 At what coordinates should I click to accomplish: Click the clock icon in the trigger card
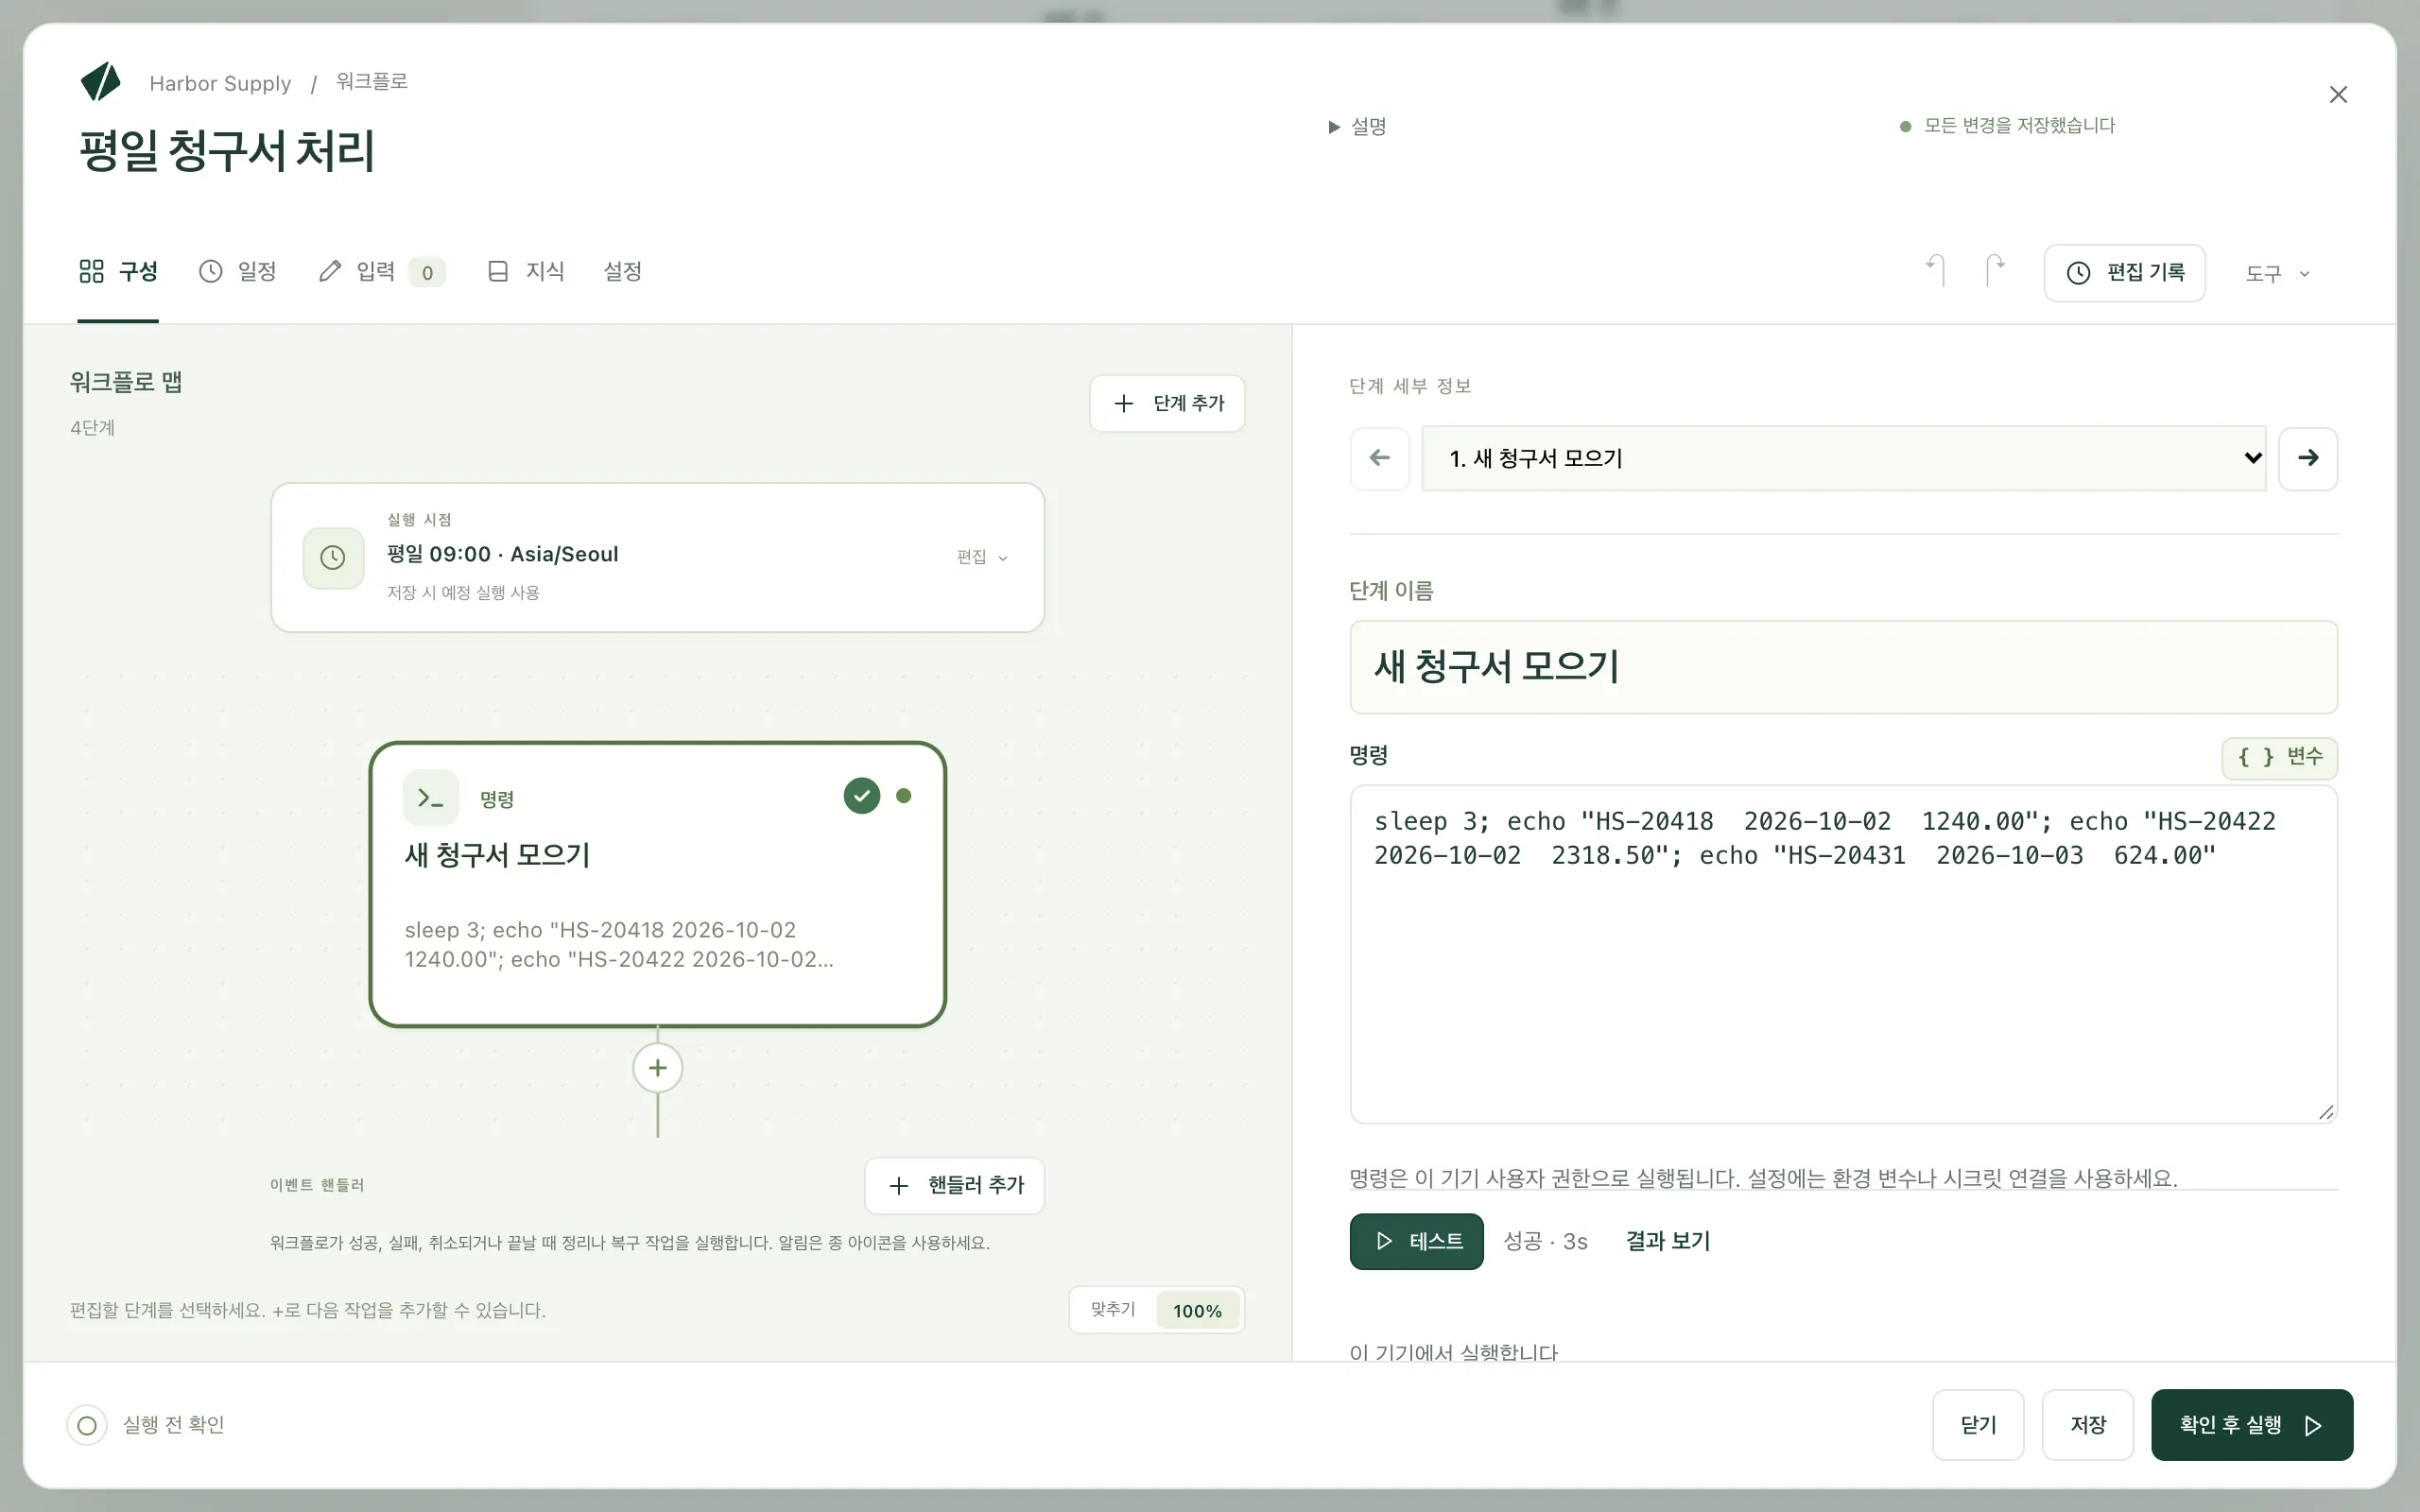333,558
